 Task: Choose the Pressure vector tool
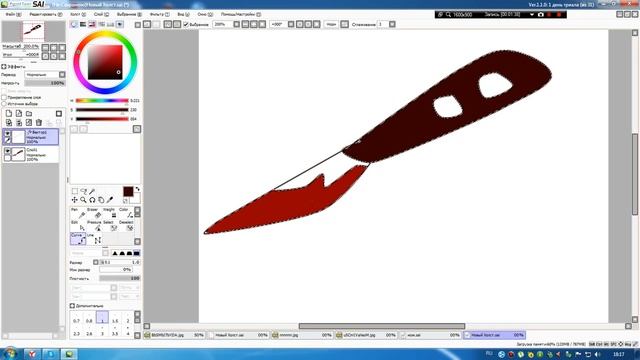(x=94, y=226)
